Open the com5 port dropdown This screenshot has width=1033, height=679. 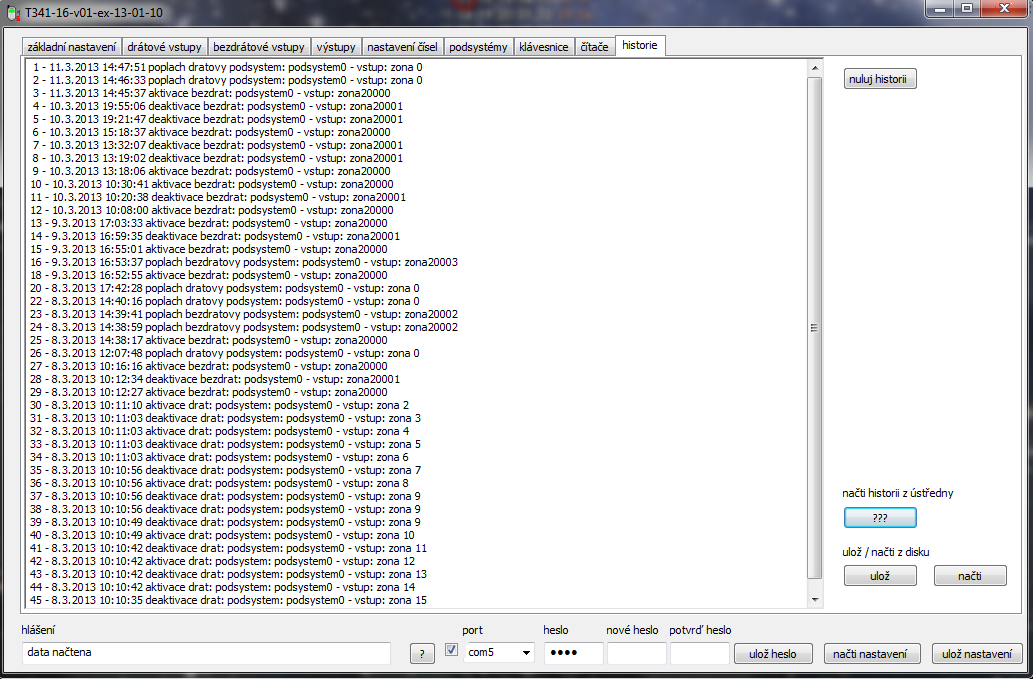point(499,653)
